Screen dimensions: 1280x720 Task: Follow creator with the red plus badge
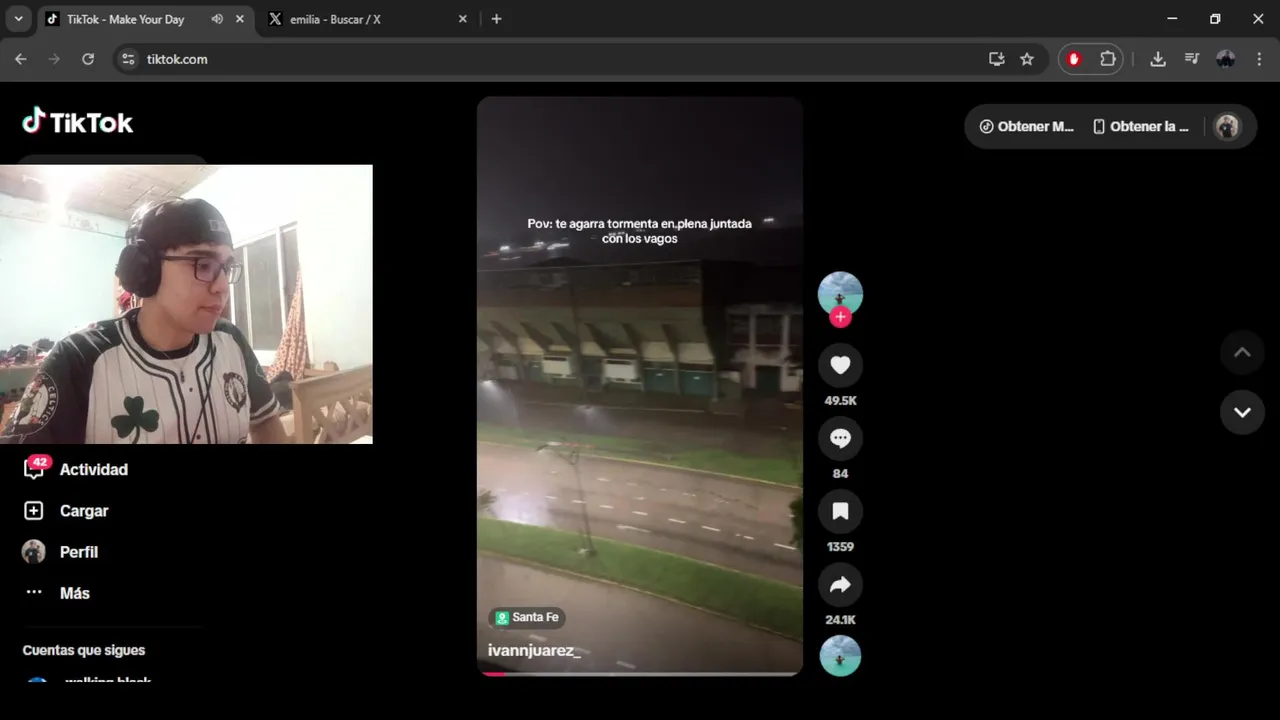pos(840,317)
